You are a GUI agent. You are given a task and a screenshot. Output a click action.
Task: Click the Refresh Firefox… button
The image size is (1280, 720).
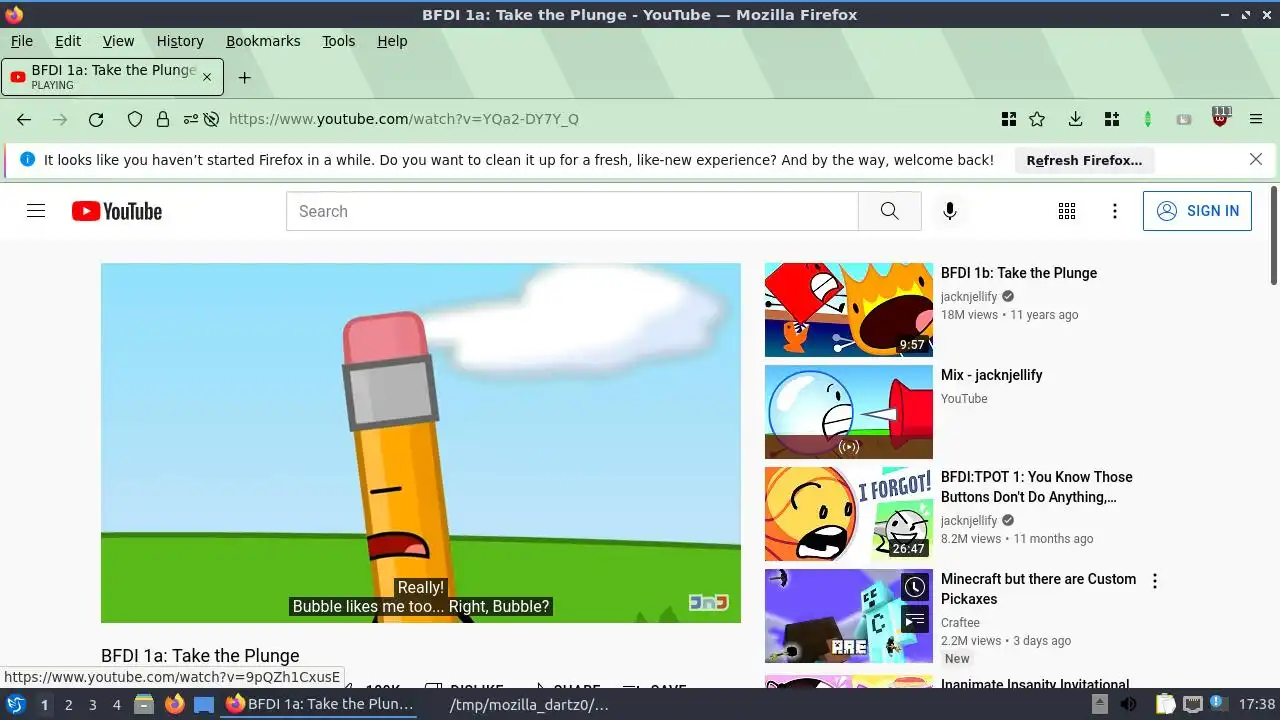tap(1084, 160)
